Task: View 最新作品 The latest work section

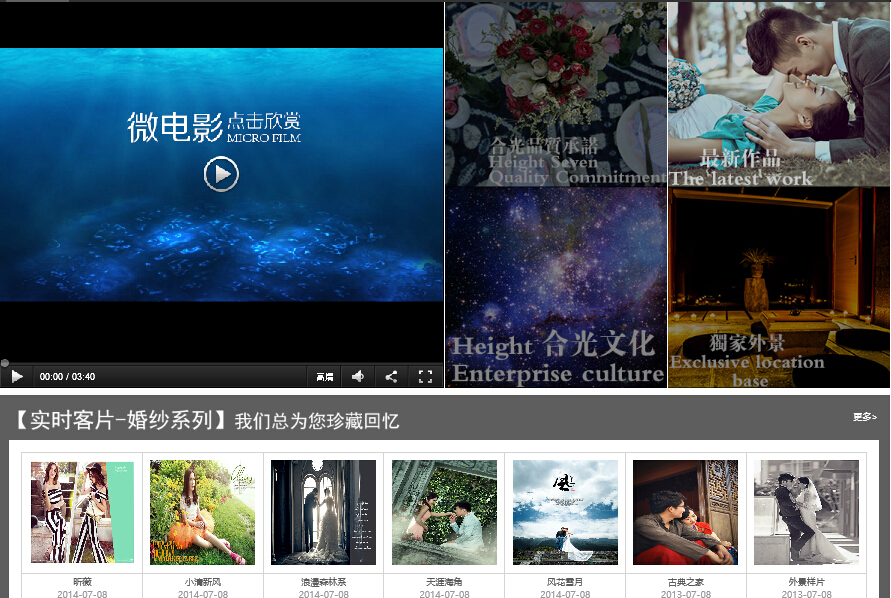Action: [x=778, y=95]
